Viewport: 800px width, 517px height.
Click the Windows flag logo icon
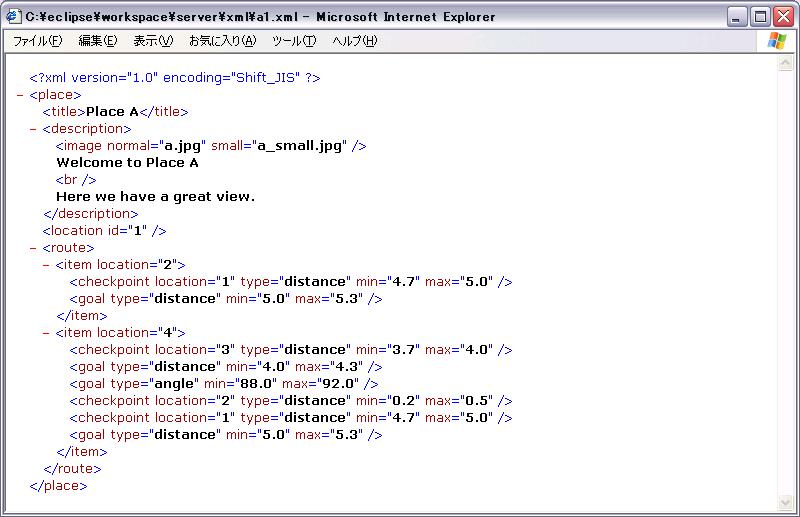point(777,40)
